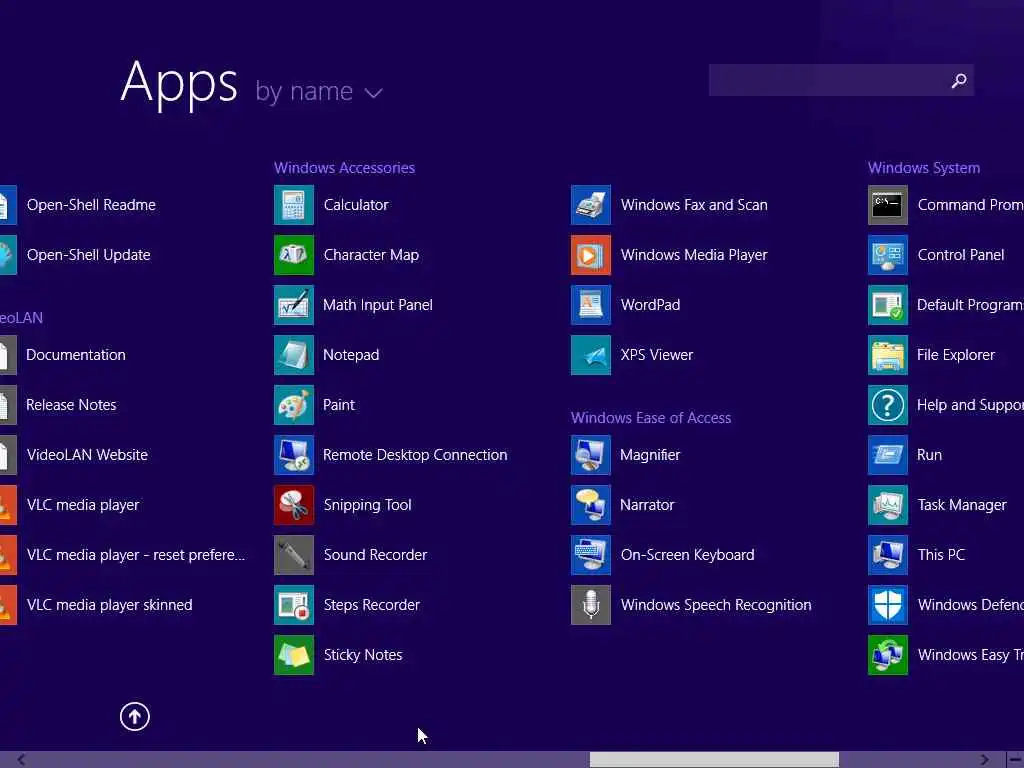Open the This PC icon

888,554
